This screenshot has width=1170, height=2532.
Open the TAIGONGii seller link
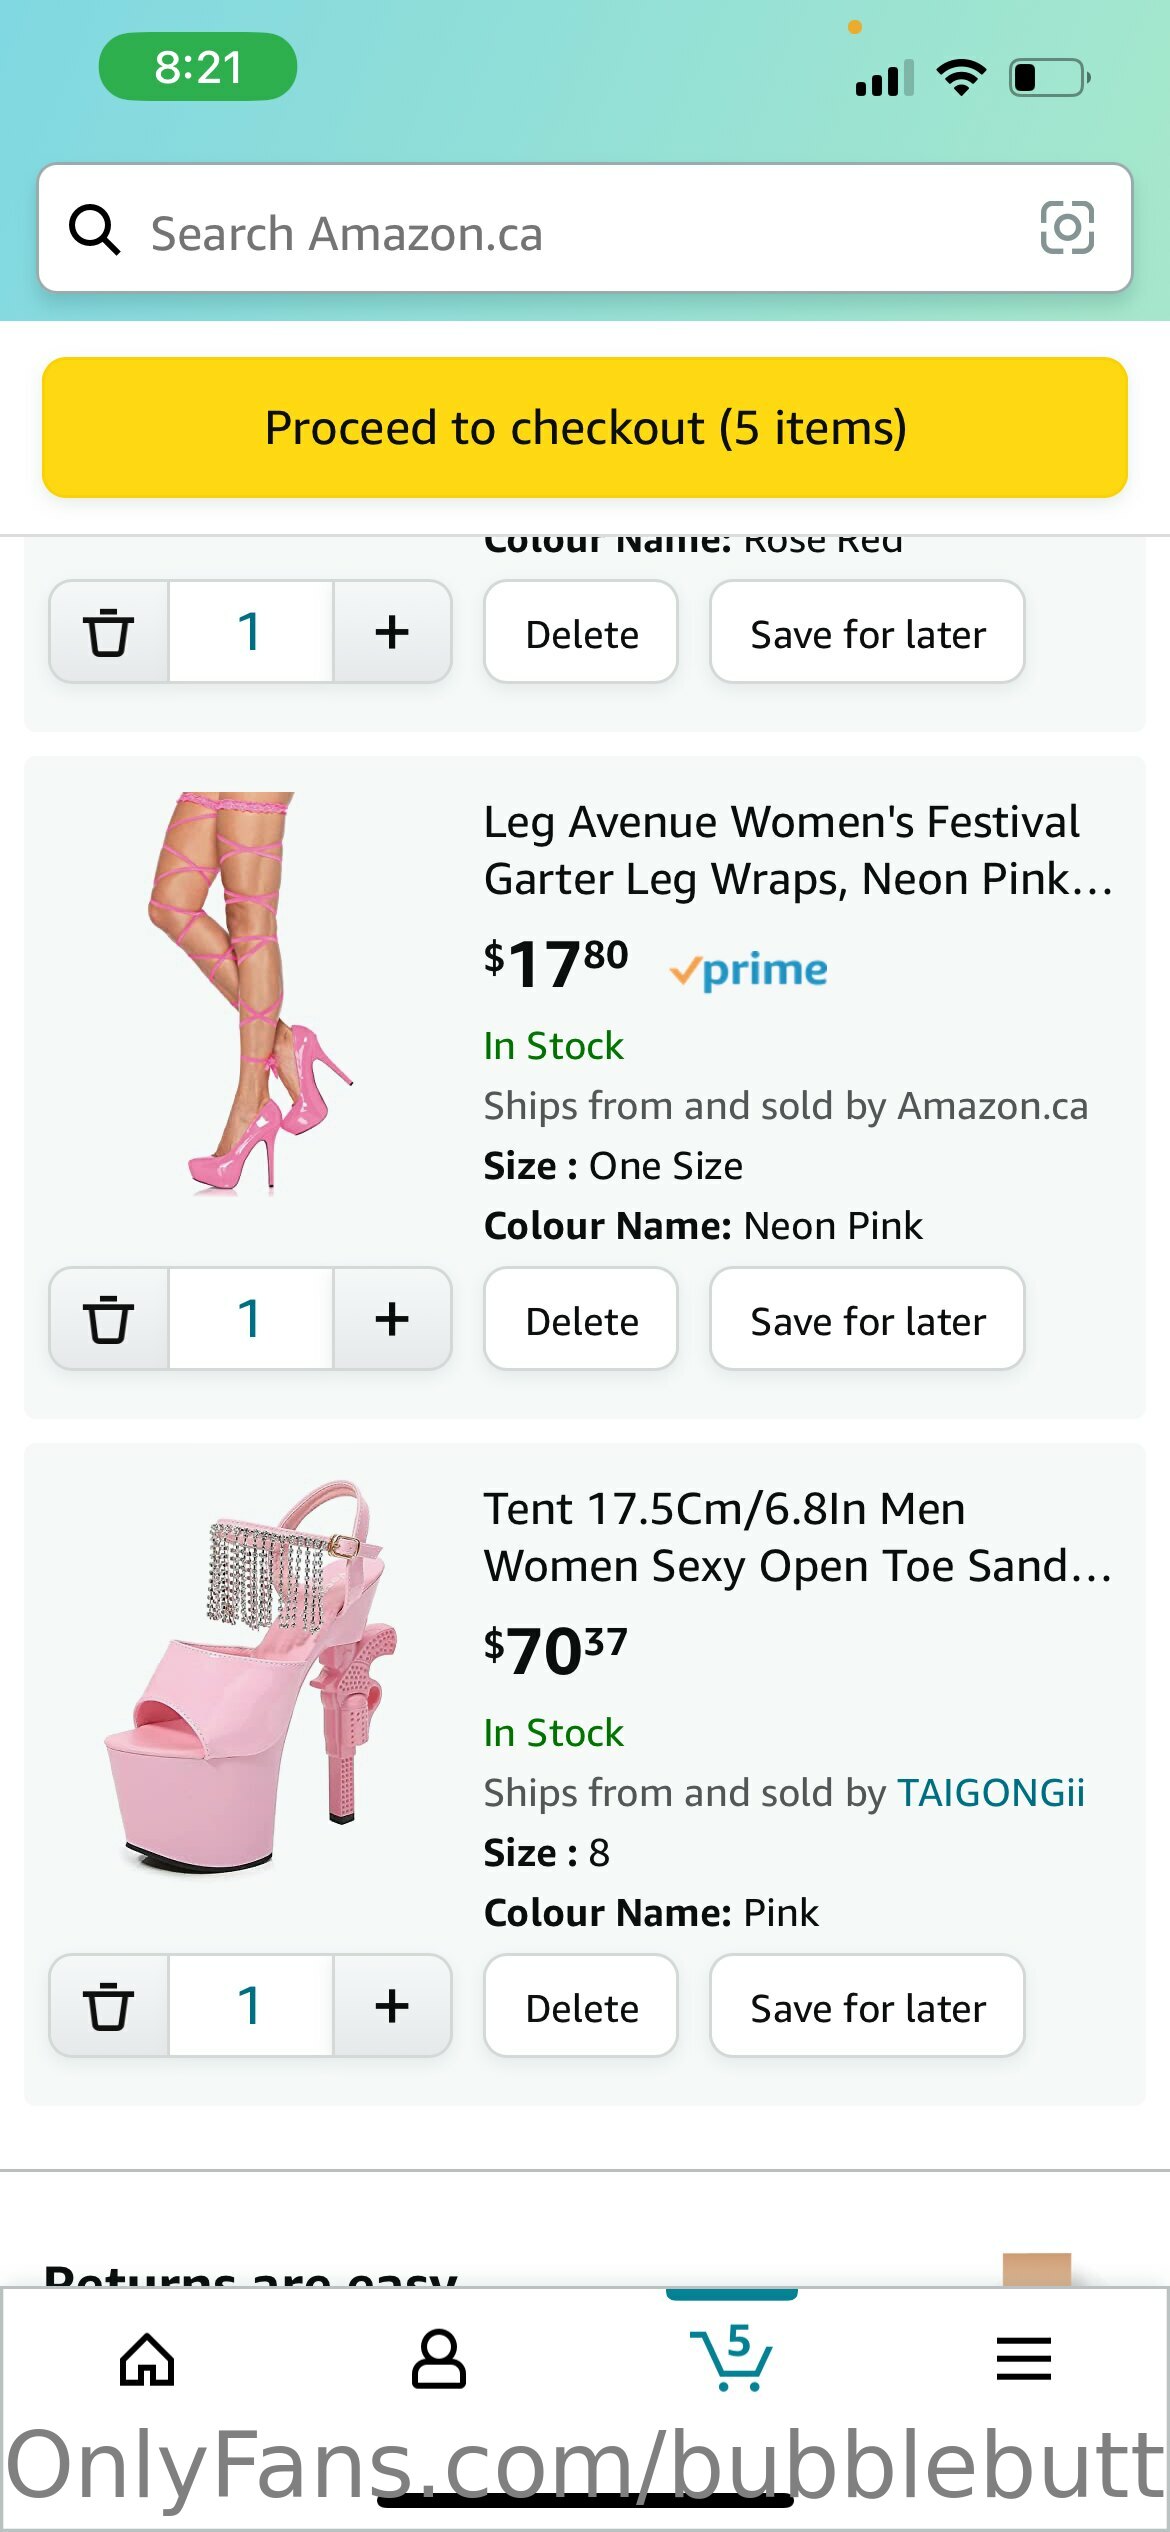click(990, 1793)
